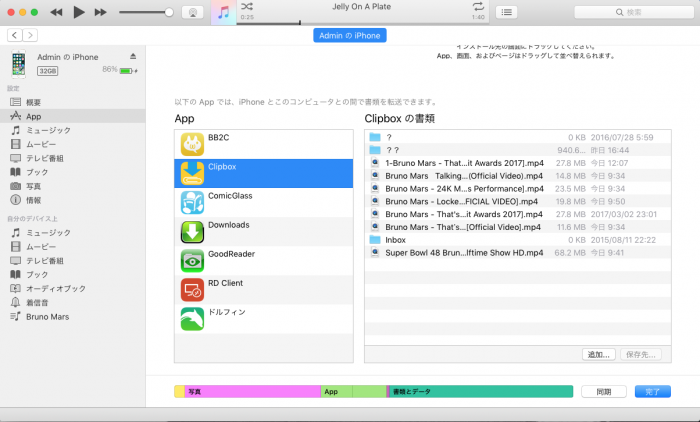The image size is (700, 422).
Task: Seek within the Jelly On A Plate progress bar
Action: tap(362, 23)
